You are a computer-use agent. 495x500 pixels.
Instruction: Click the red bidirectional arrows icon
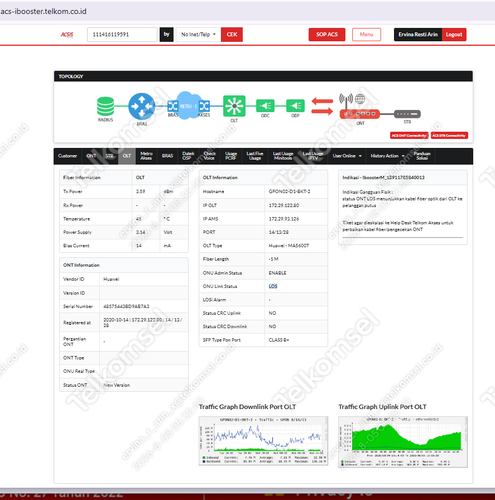[x=322, y=106]
